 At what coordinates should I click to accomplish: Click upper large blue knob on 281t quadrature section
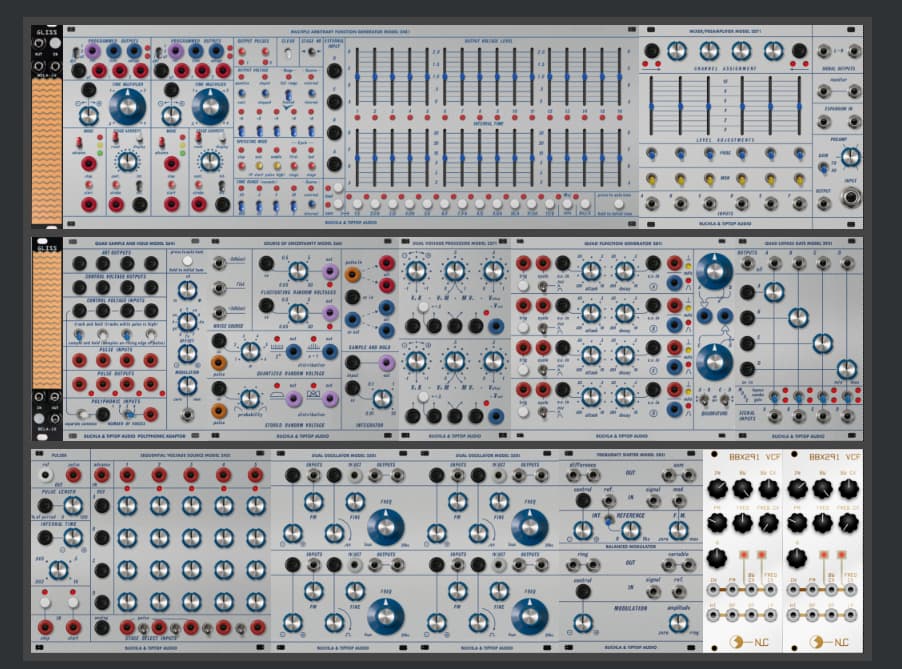click(714, 271)
